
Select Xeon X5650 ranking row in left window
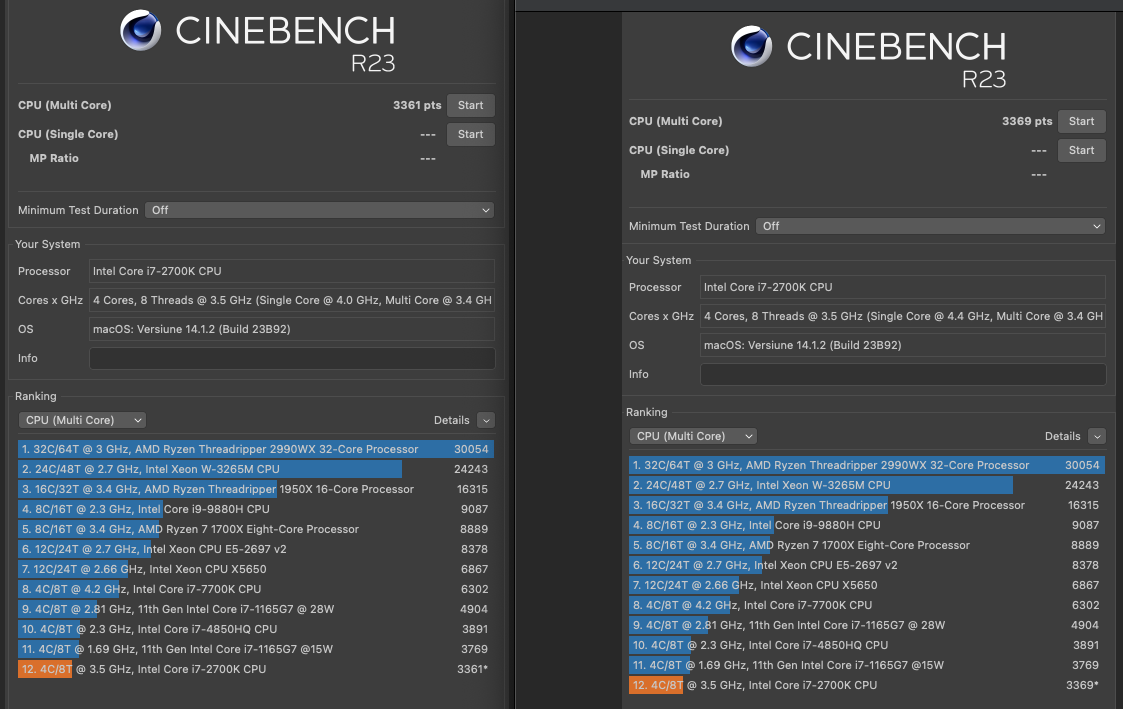coord(256,569)
